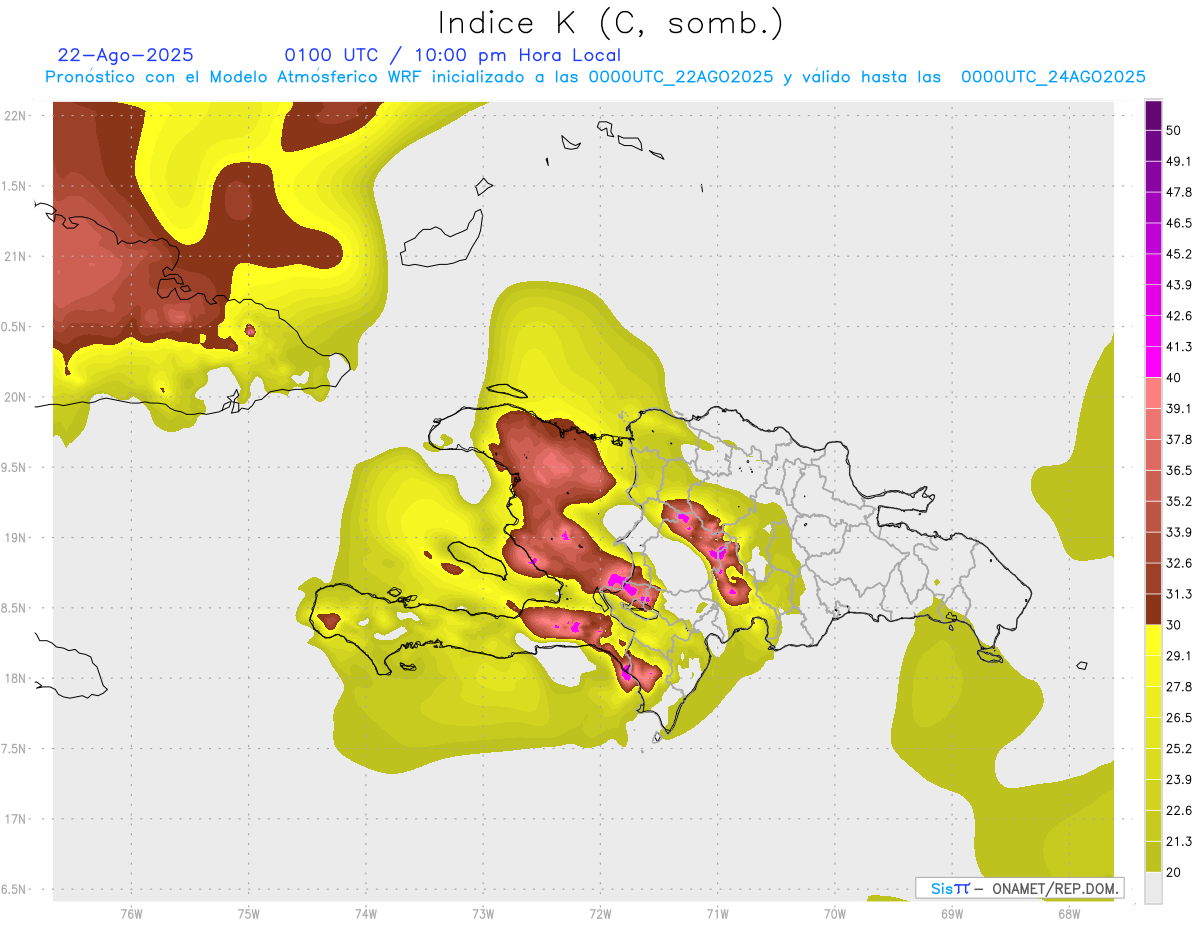Click the color bar label "37.8"
The height and width of the screenshot is (927, 1200).
tap(1178, 440)
